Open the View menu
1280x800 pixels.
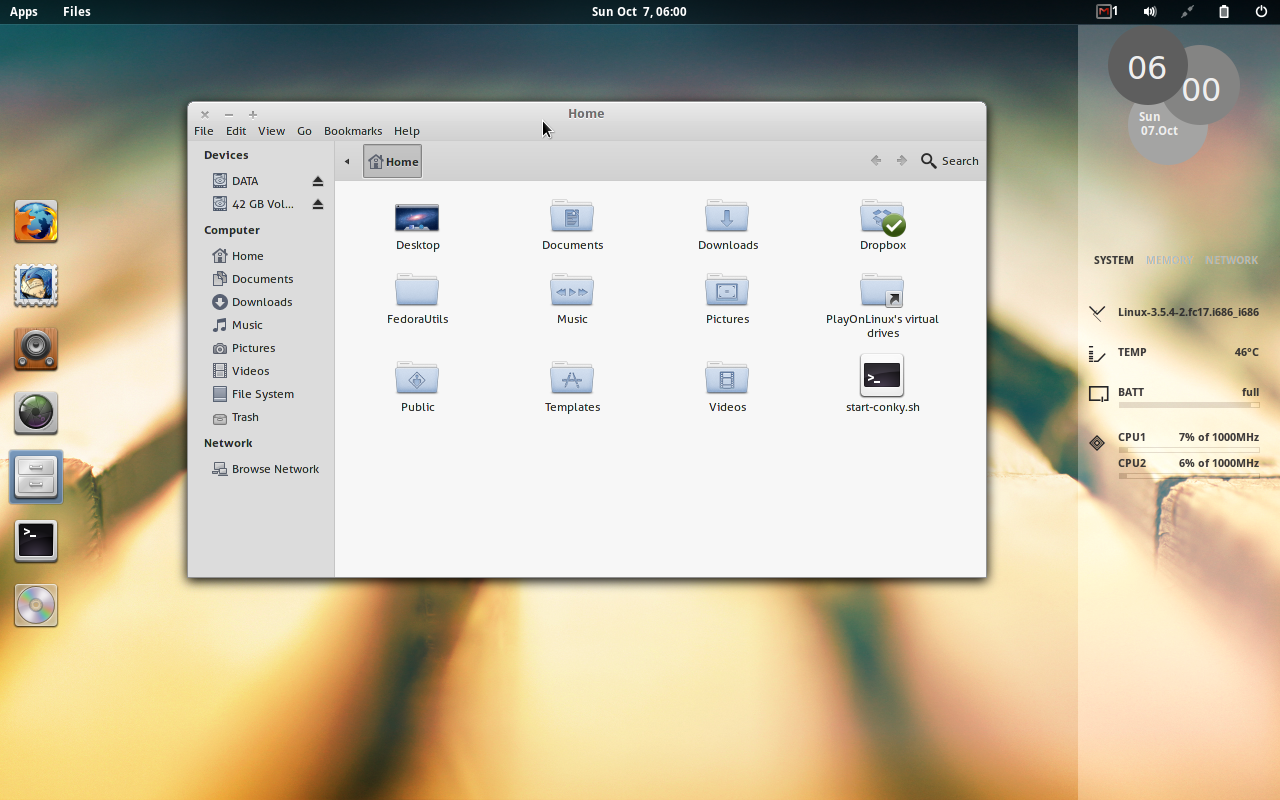(271, 131)
